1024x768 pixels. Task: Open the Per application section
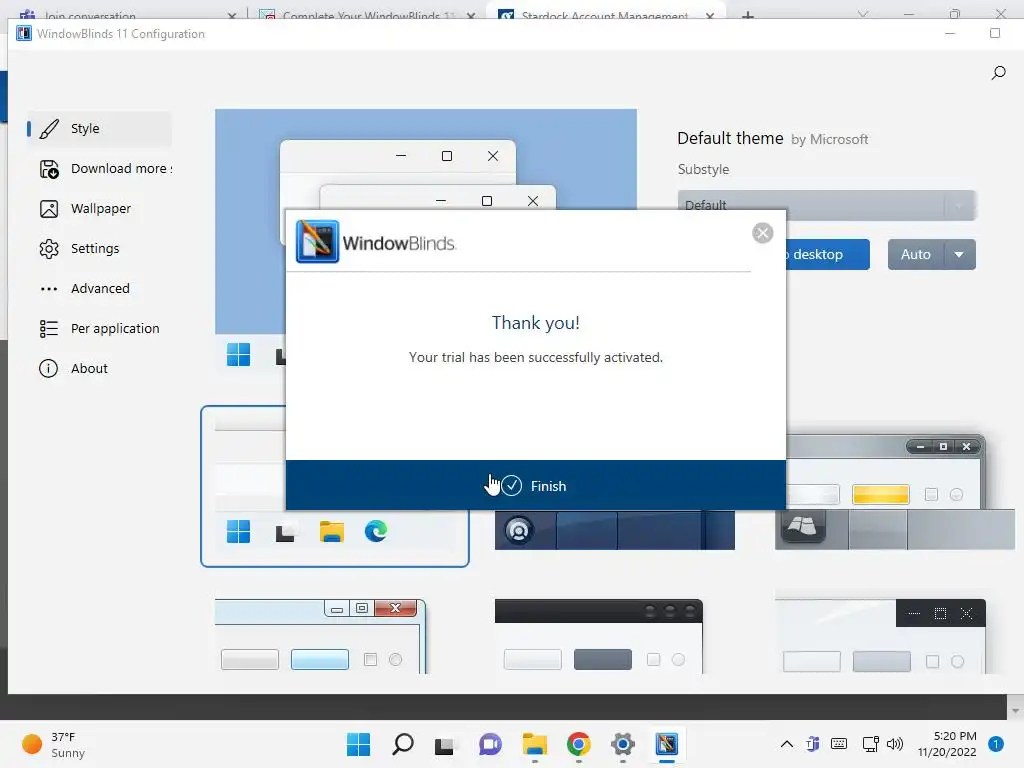click(x=99, y=328)
